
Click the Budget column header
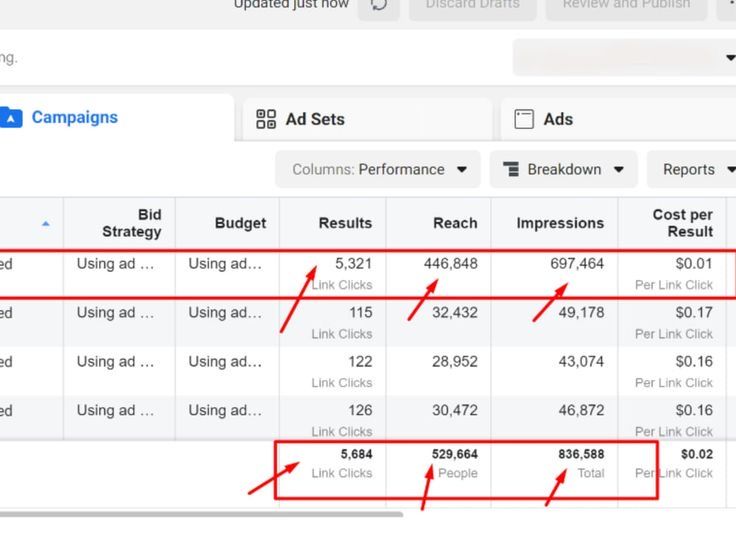click(x=240, y=223)
